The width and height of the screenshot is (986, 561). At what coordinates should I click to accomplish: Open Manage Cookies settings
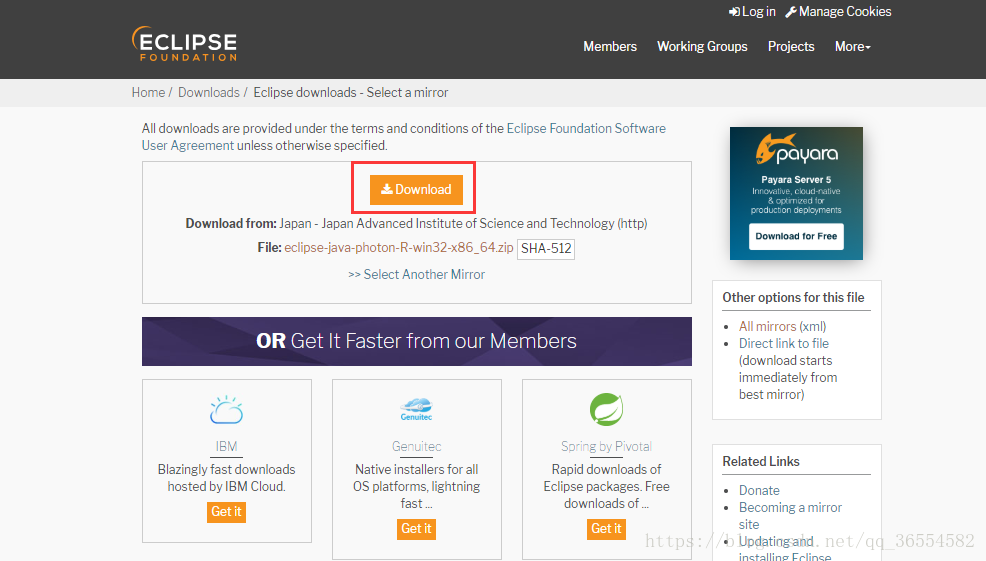click(x=838, y=11)
